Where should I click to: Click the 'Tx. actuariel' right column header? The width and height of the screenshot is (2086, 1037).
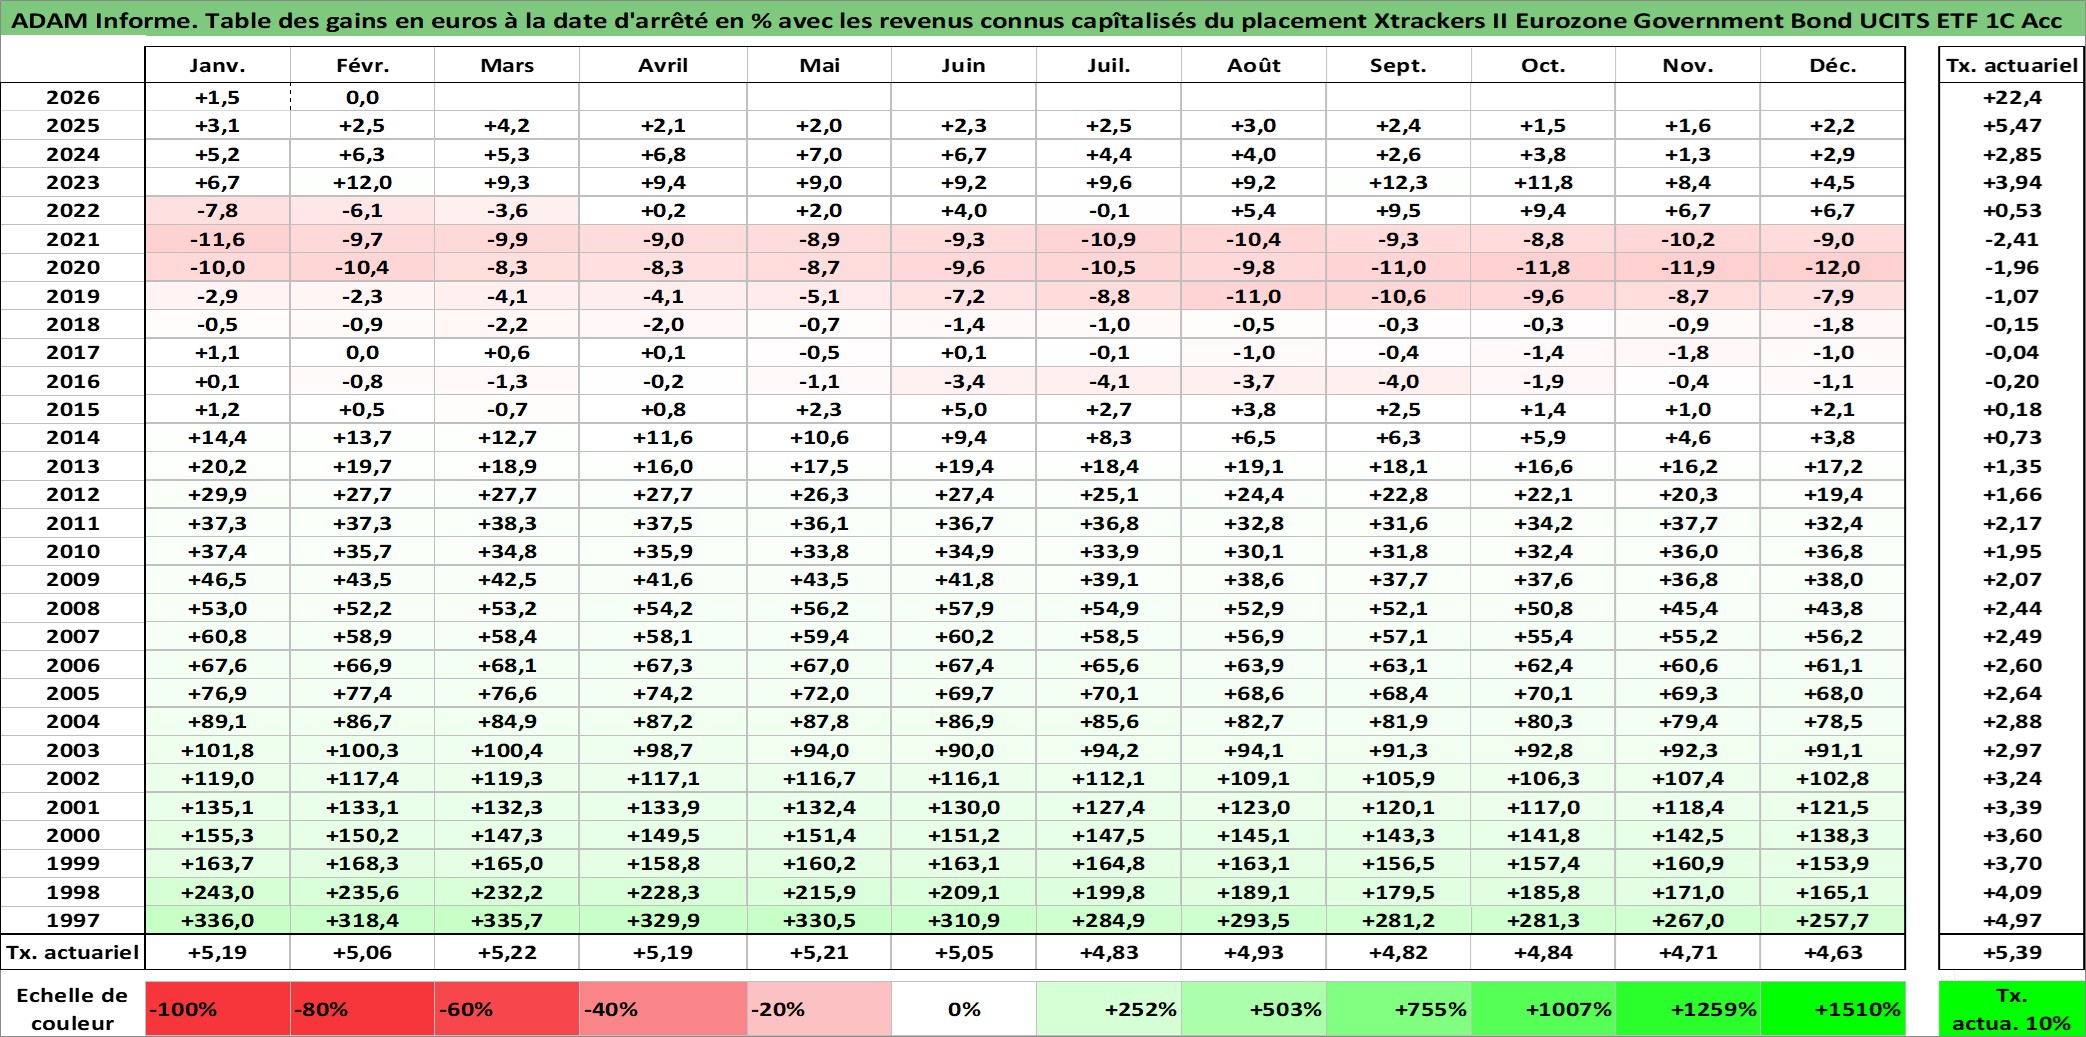click(x=2012, y=65)
